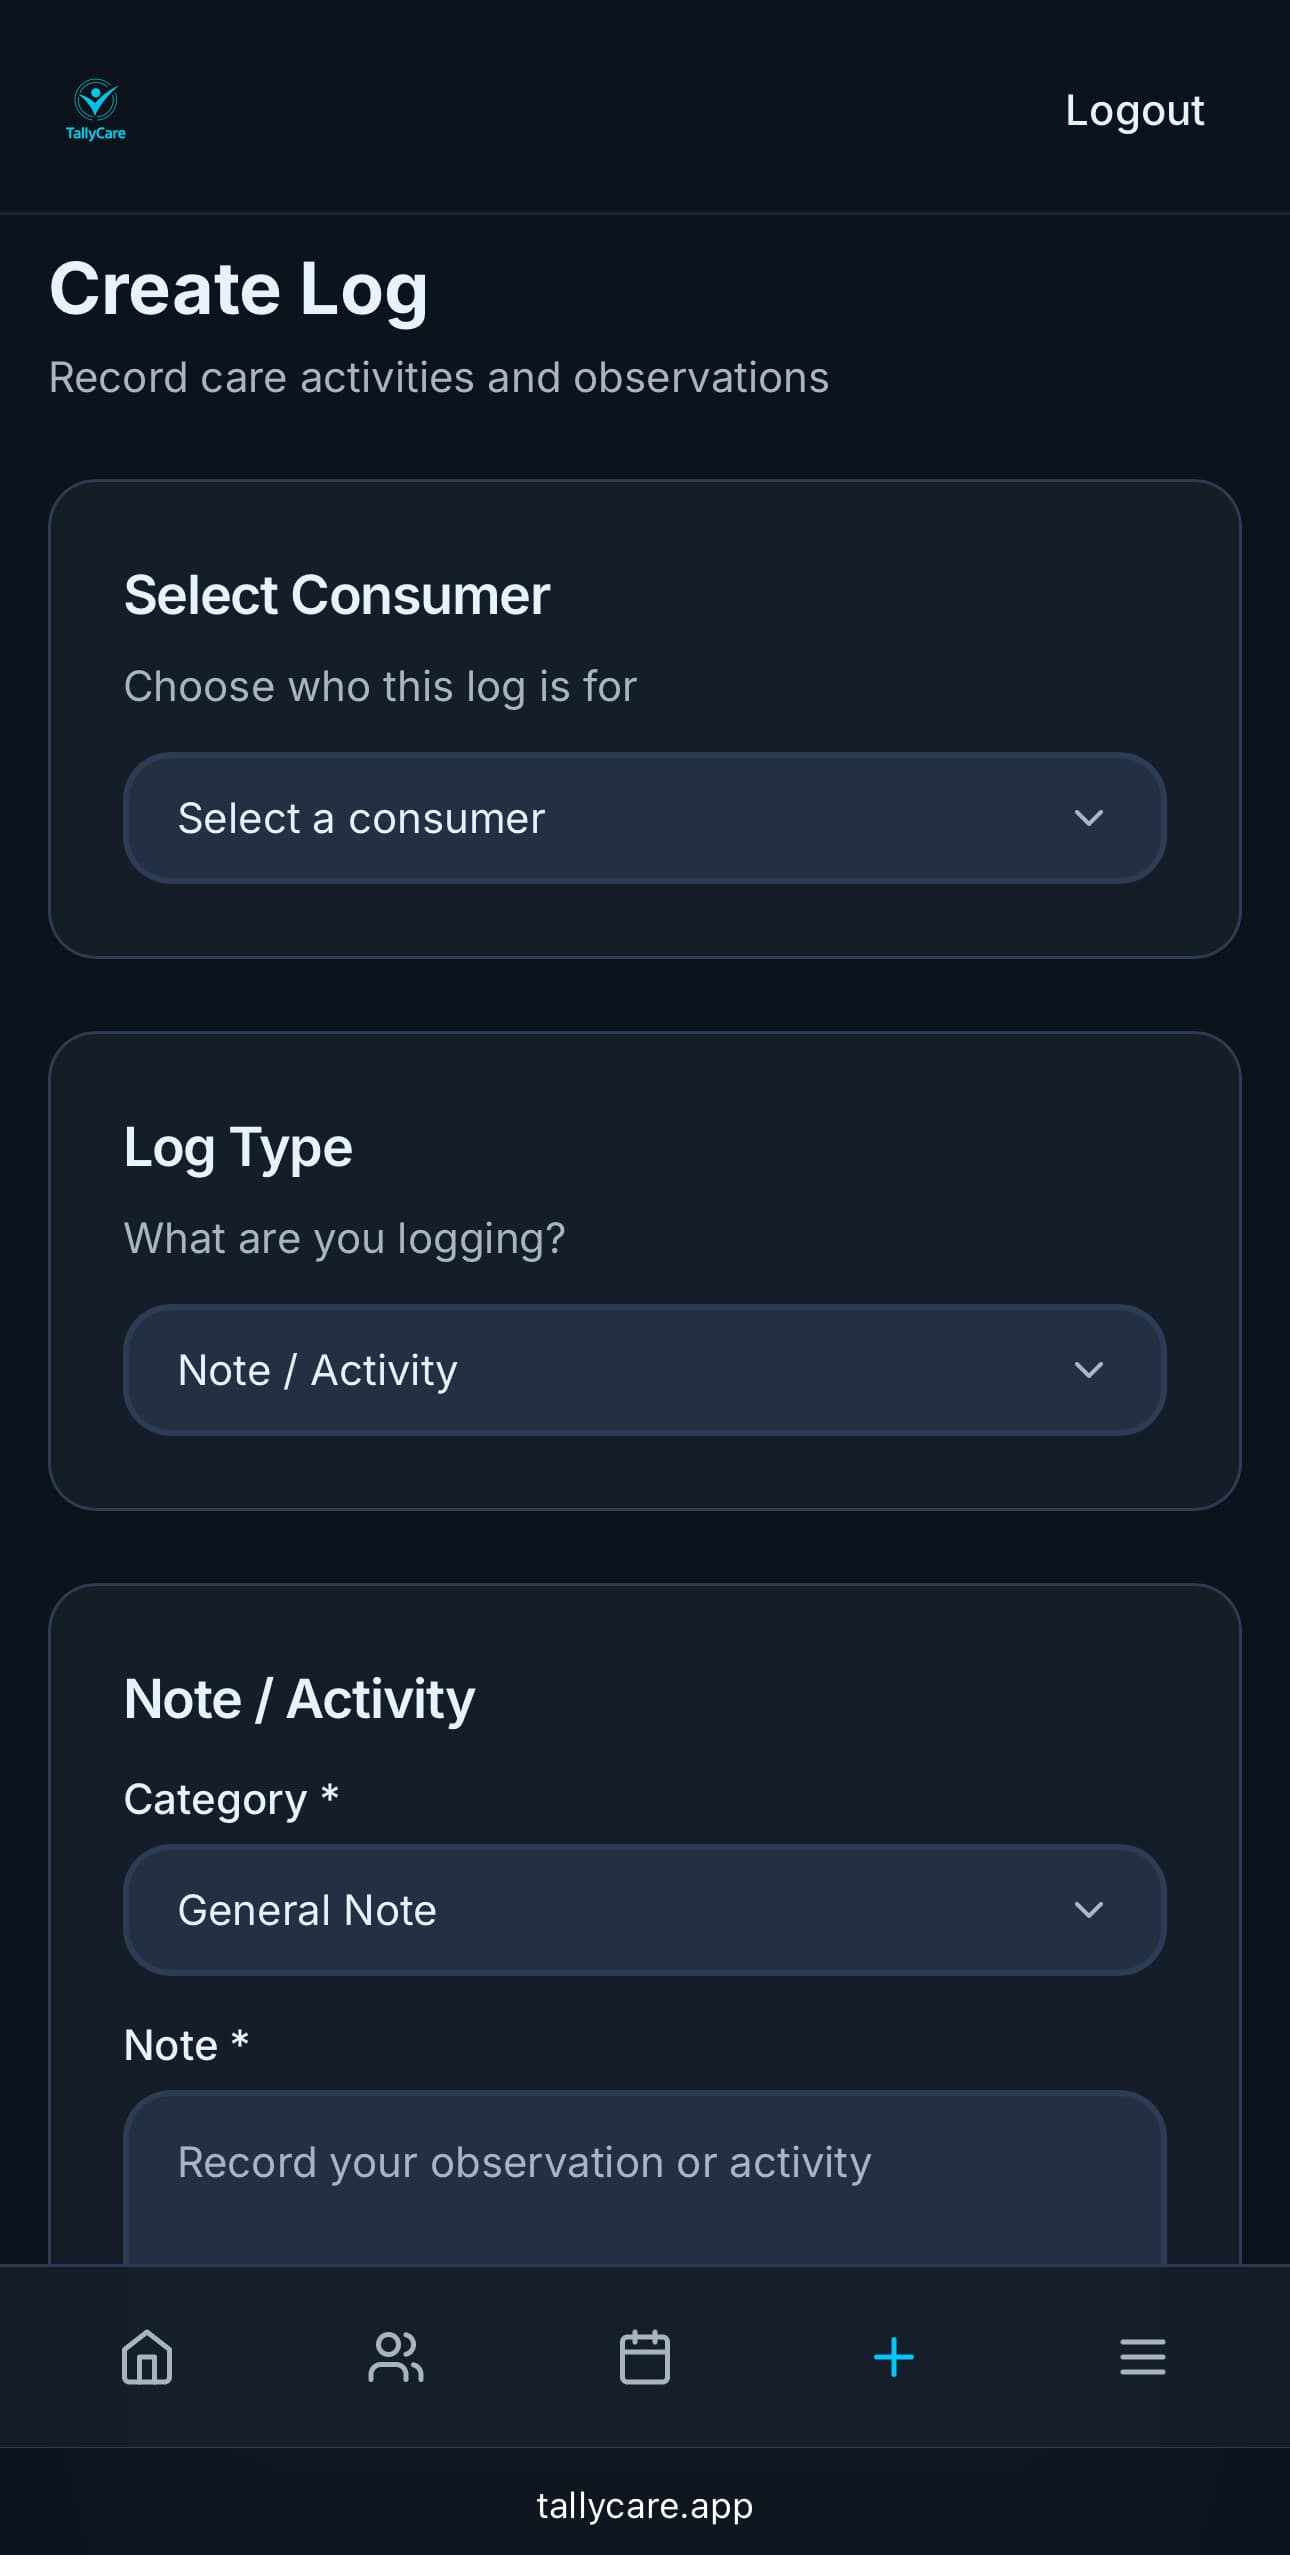Viewport: 1290px width, 2555px height.
Task: Open the consumers people icon
Action: tap(396, 2356)
